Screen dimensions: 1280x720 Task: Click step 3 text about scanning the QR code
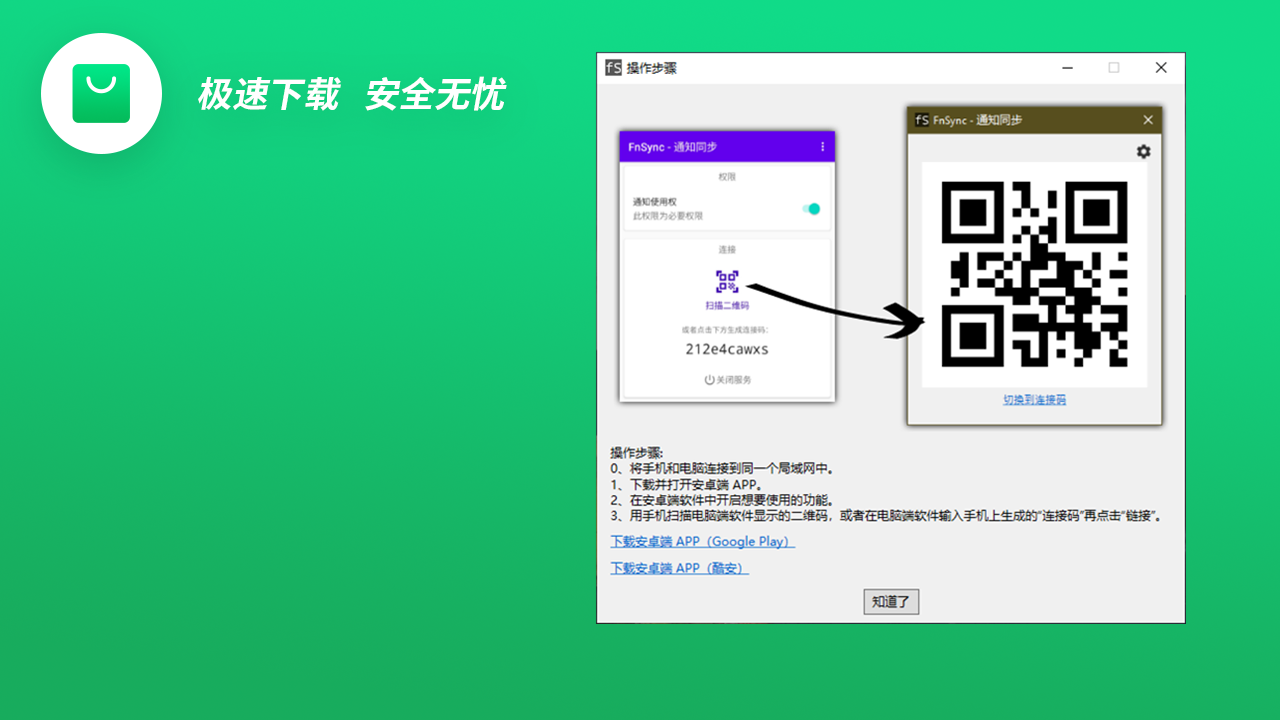pyautogui.click(x=887, y=517)
